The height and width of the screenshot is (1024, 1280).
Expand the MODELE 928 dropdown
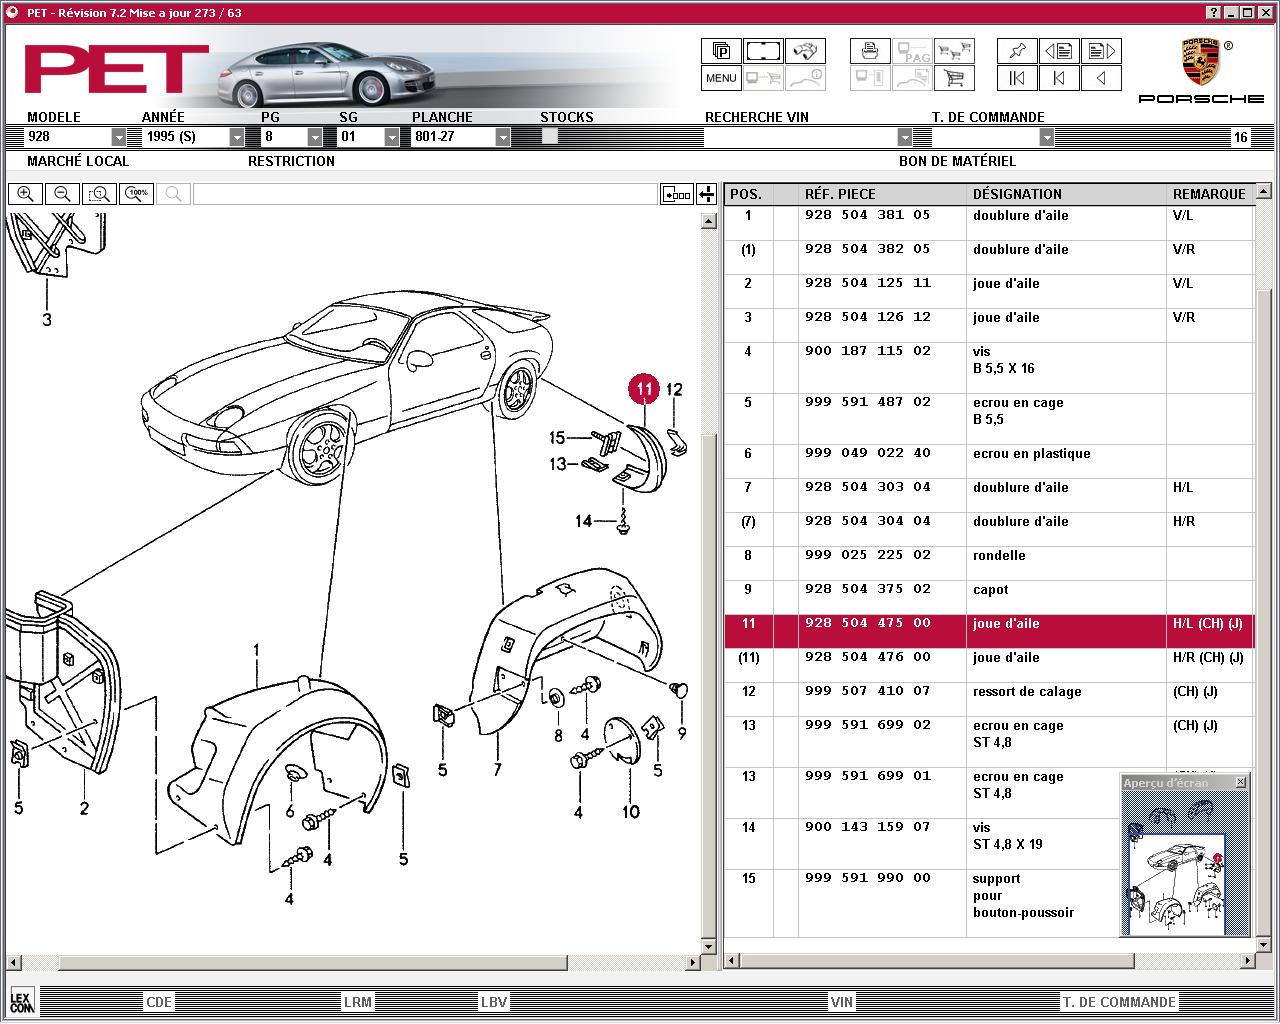tap(119, 137)
